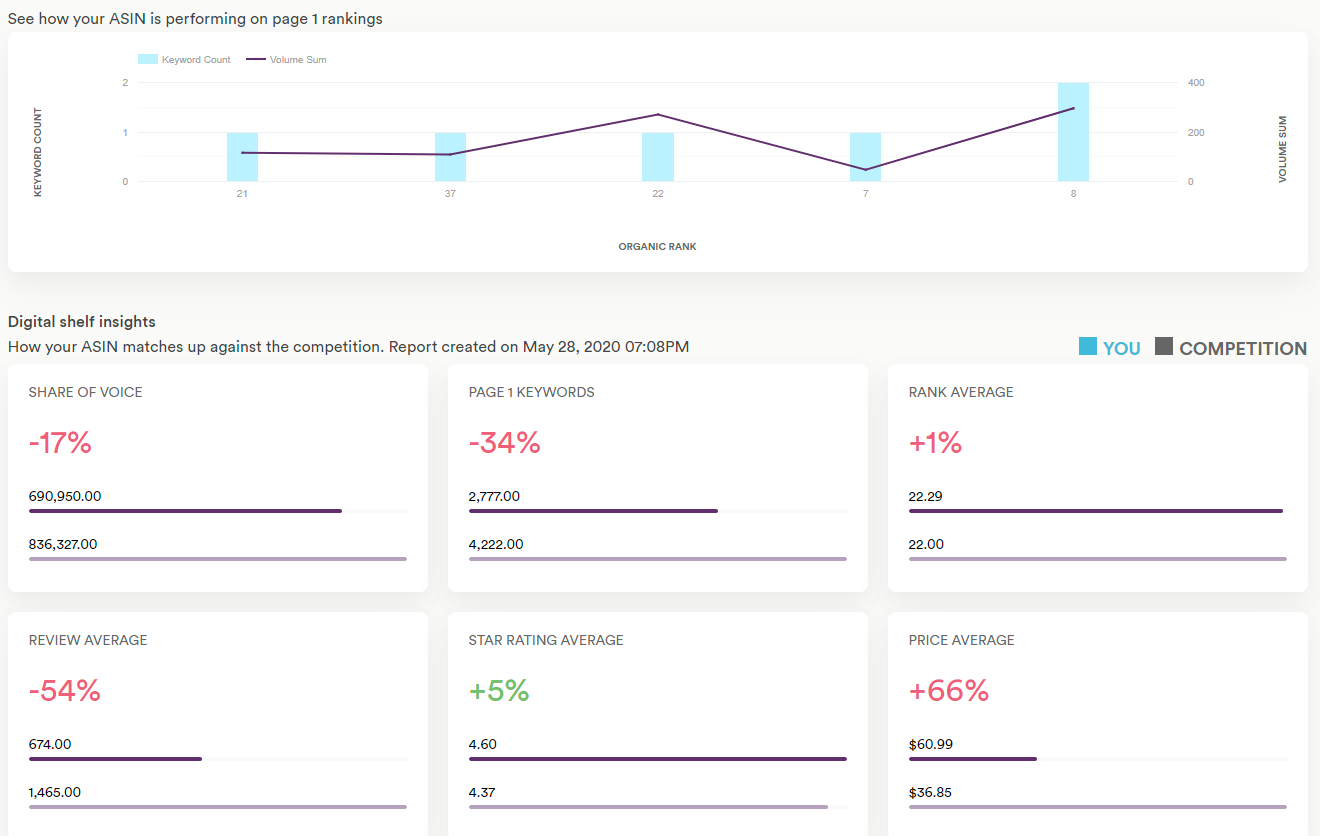Viewport: 1320px width, 836px height.
Task: Click the Digital shelf insights heading
Action: click(82, 322)
